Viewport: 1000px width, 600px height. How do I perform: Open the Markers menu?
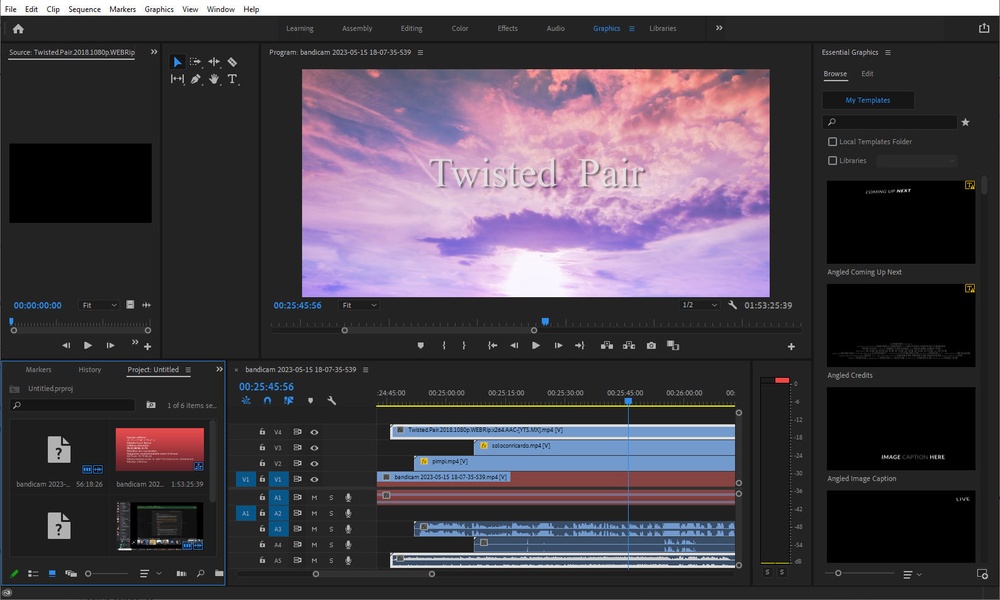tap(122, 9)
